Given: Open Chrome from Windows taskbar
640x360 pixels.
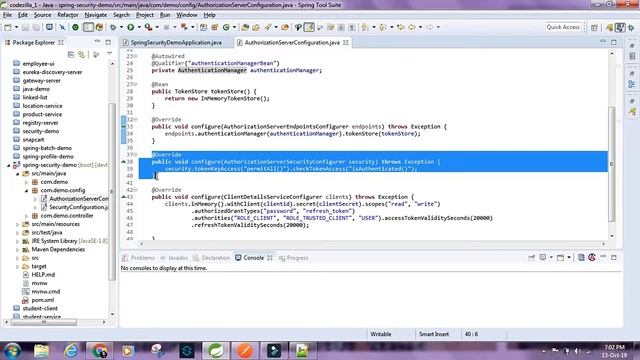Looking at the screenshot, I should pyautogui.click(x=99, y=351).
